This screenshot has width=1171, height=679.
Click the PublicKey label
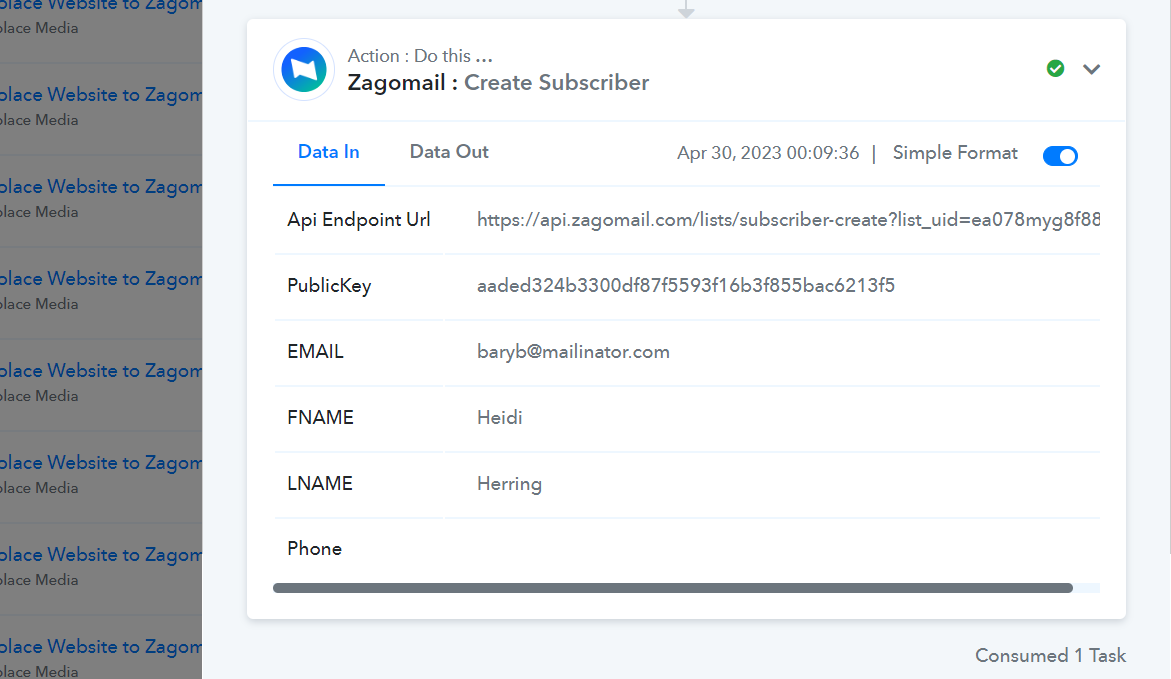coord(329,285)
